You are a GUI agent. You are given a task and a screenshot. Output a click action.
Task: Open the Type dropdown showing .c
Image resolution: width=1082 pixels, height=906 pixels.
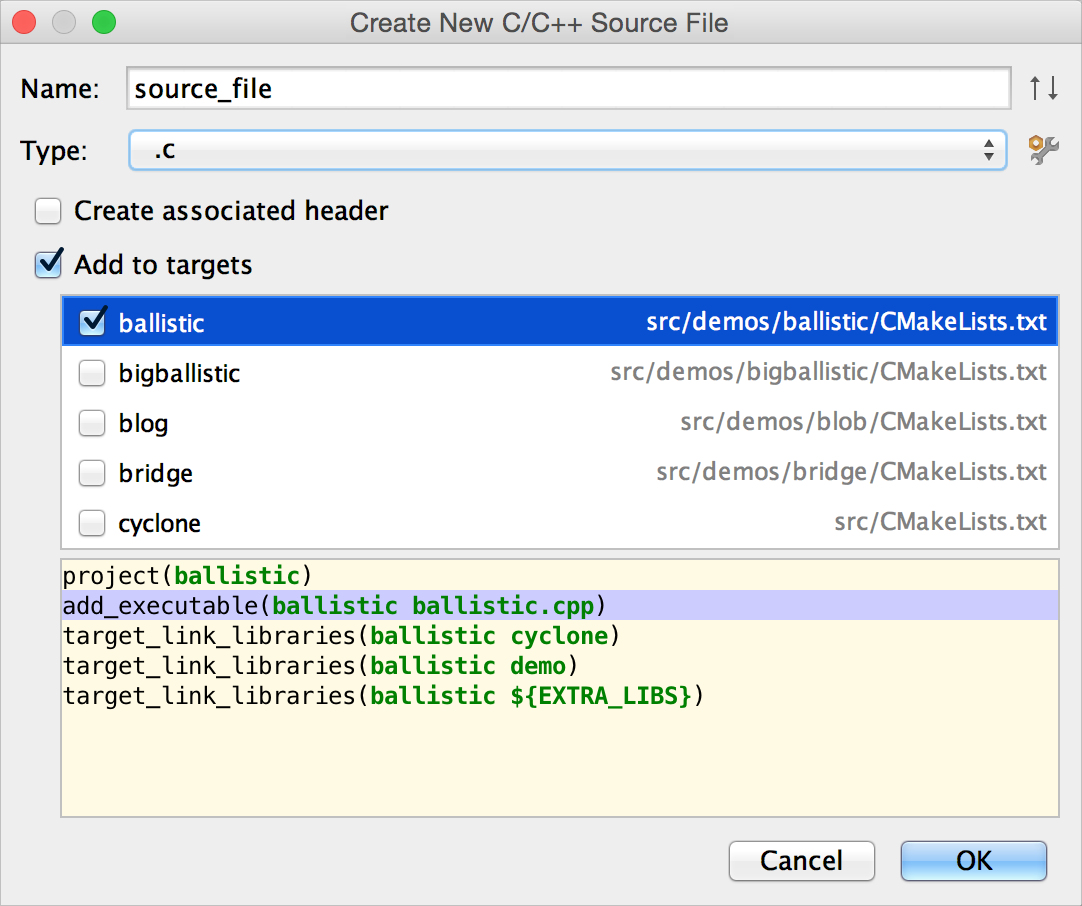point(567,150)
